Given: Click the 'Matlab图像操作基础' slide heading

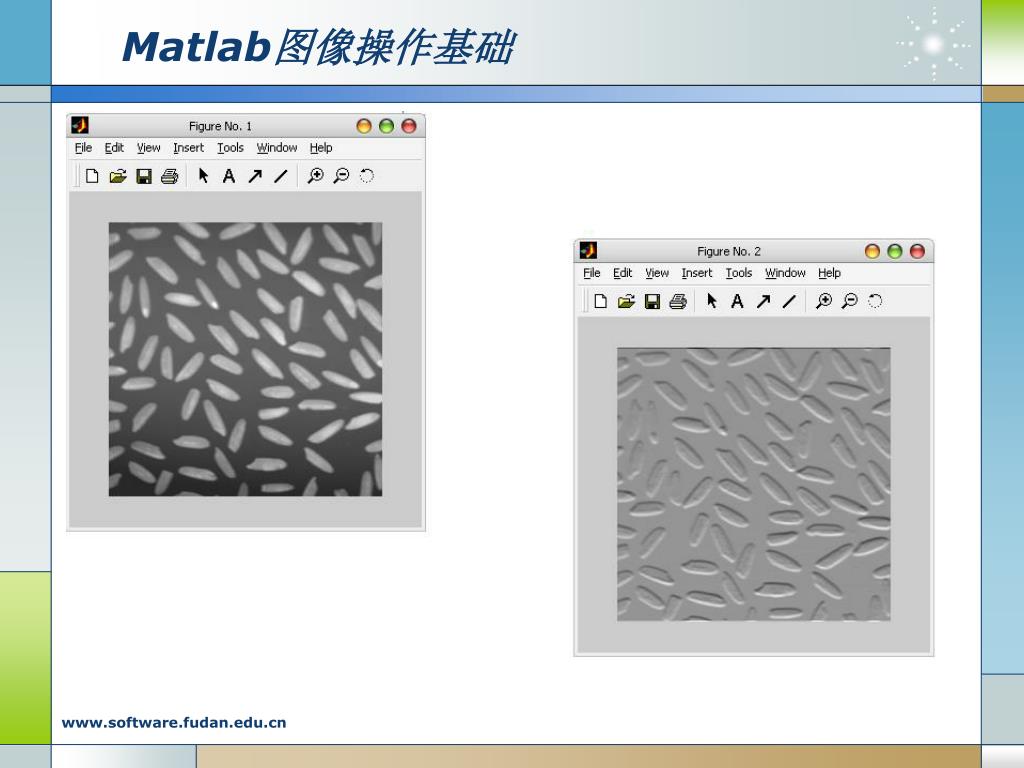Looking at the screenshot, I should 318,47.
